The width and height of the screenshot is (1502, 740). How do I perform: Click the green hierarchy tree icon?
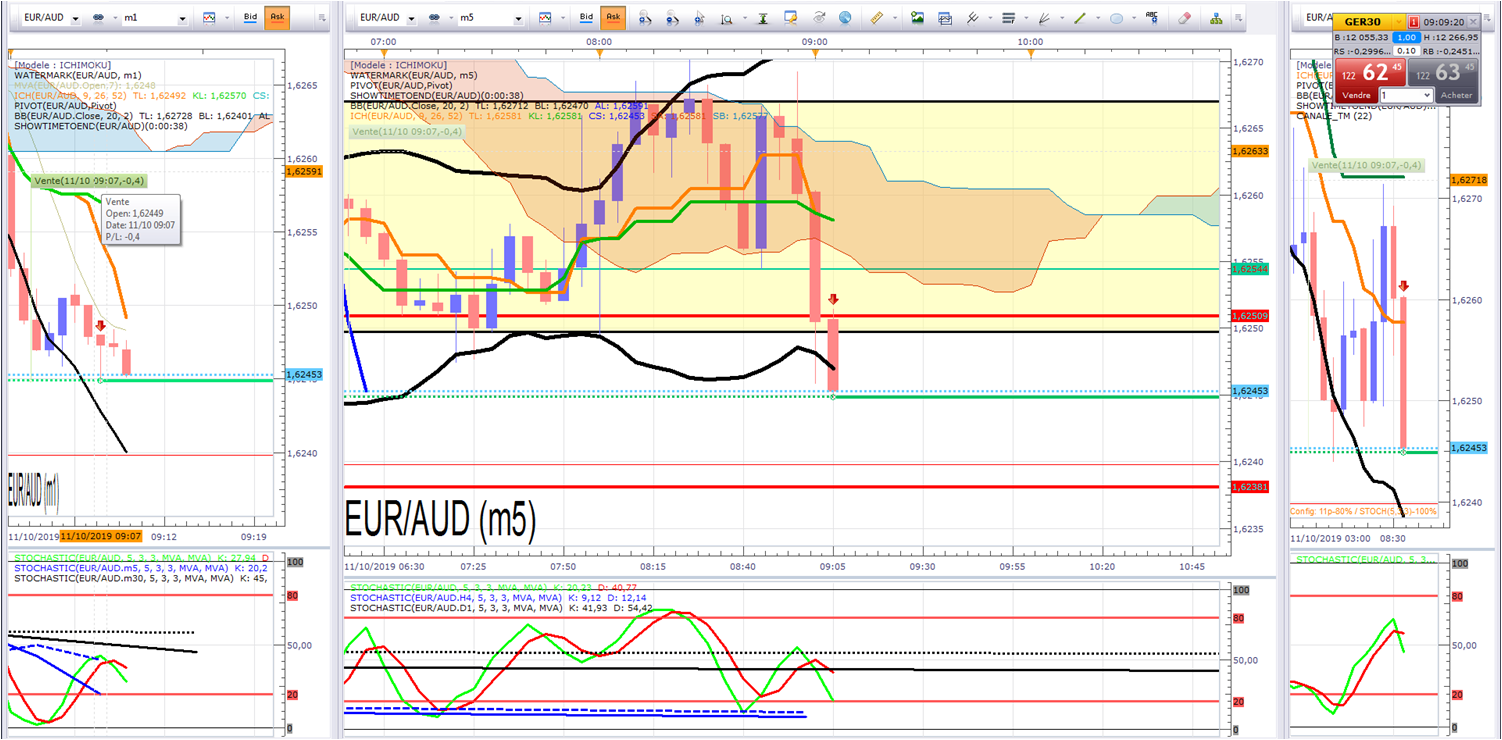pyautogui.click(x=1216, y=18)
